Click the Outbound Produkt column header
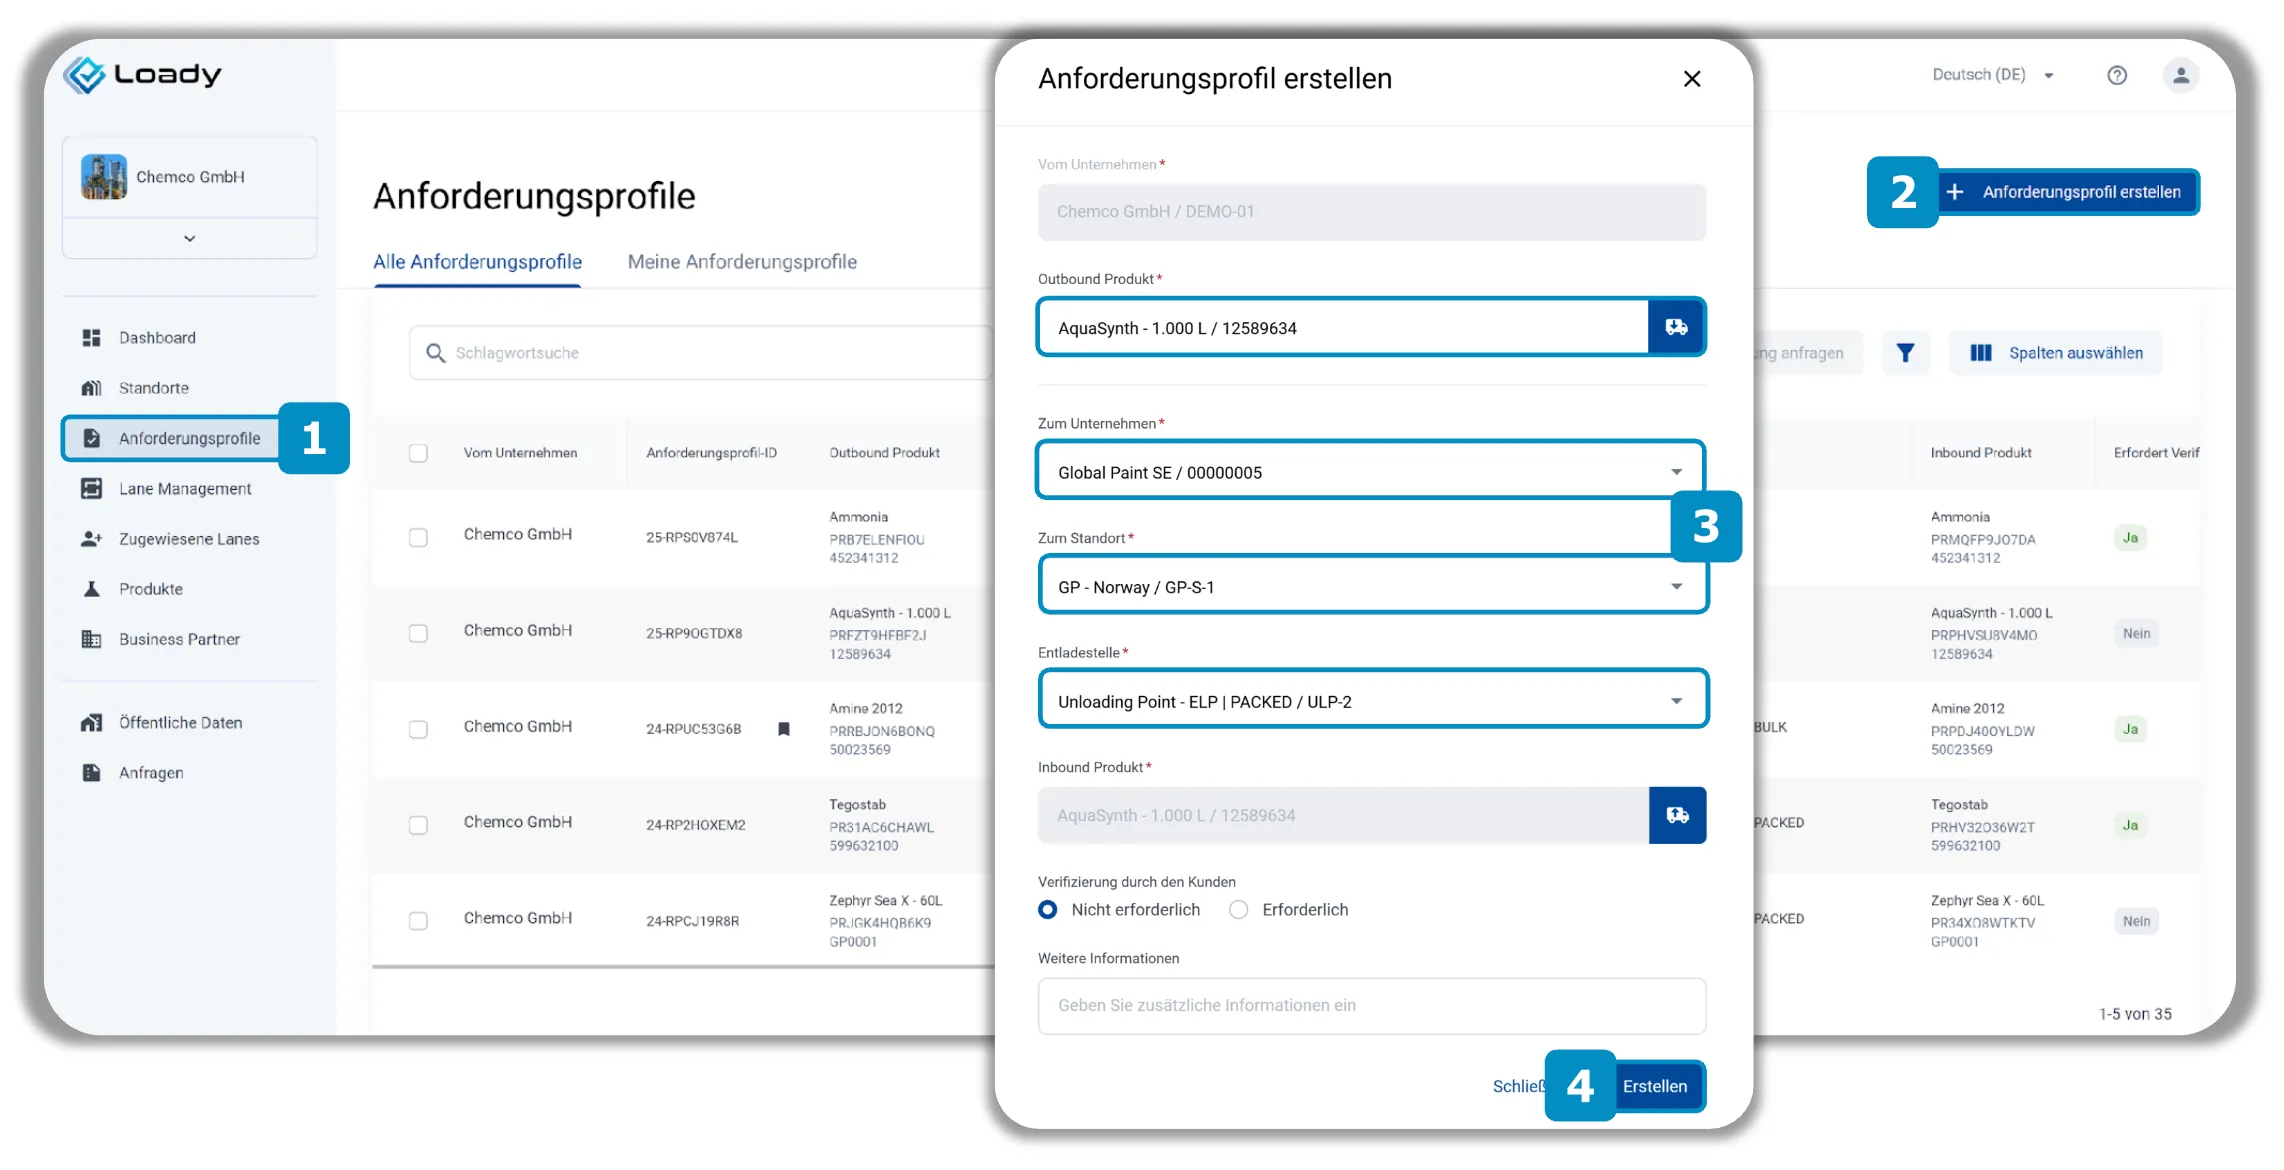Viewport: 2284px width, 1170px height. point(884,453)
